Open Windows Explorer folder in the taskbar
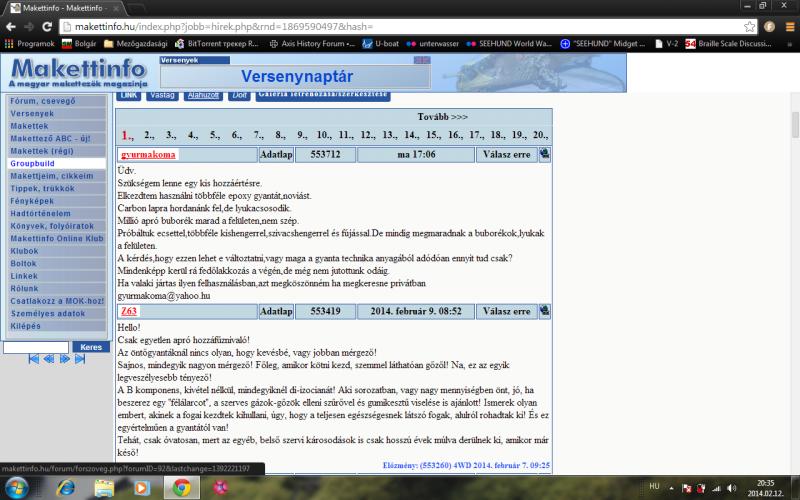Image resolution: width=800 pixels, height=500 pixels. coord(103,487)
